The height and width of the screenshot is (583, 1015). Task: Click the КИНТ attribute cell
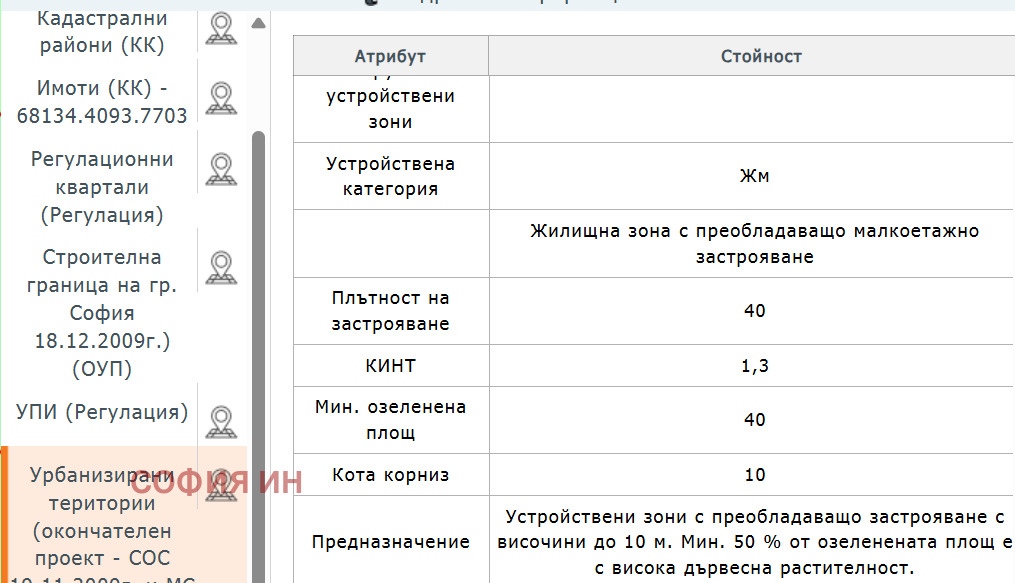(x=390, y=366)
